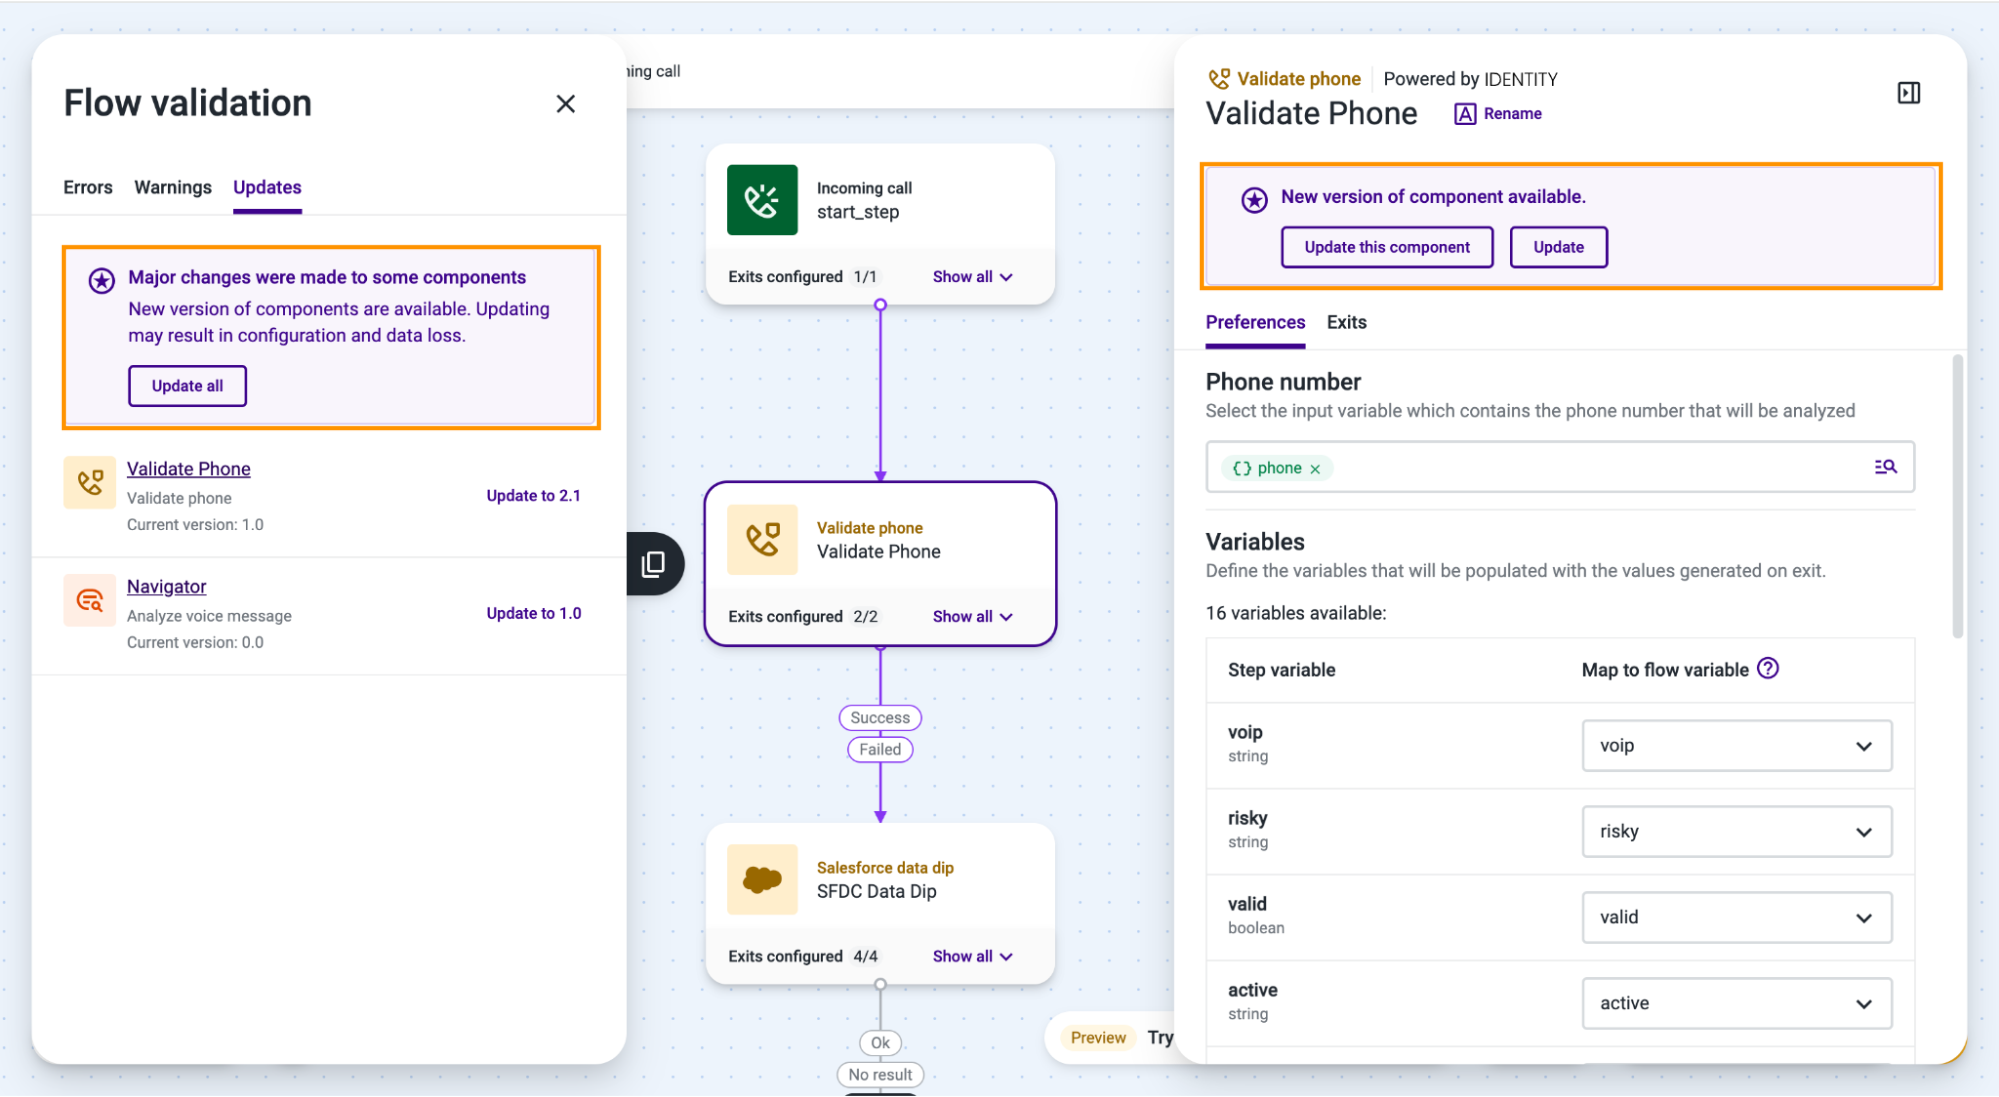1999x1097 pixels.
Task: Click the '16 variables available:' text
Action: click(x=1295, y=613)
